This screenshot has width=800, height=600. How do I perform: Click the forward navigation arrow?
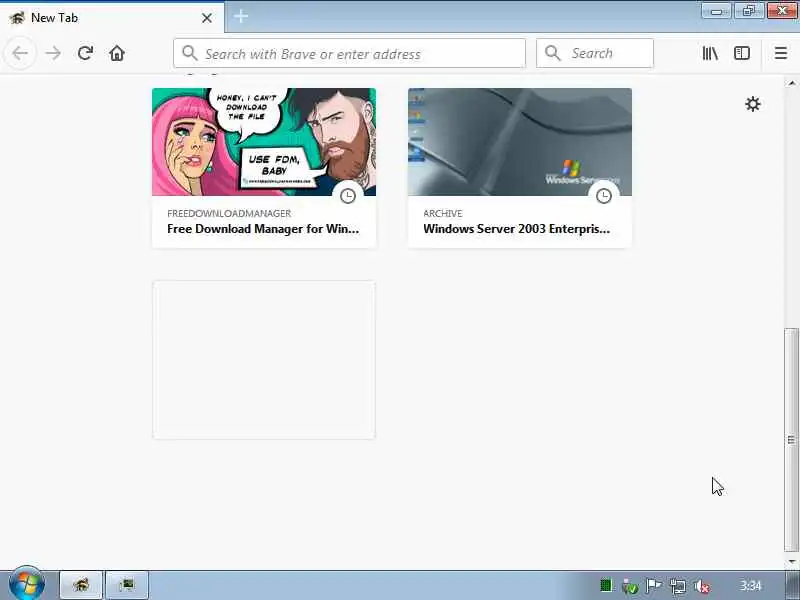53,53
